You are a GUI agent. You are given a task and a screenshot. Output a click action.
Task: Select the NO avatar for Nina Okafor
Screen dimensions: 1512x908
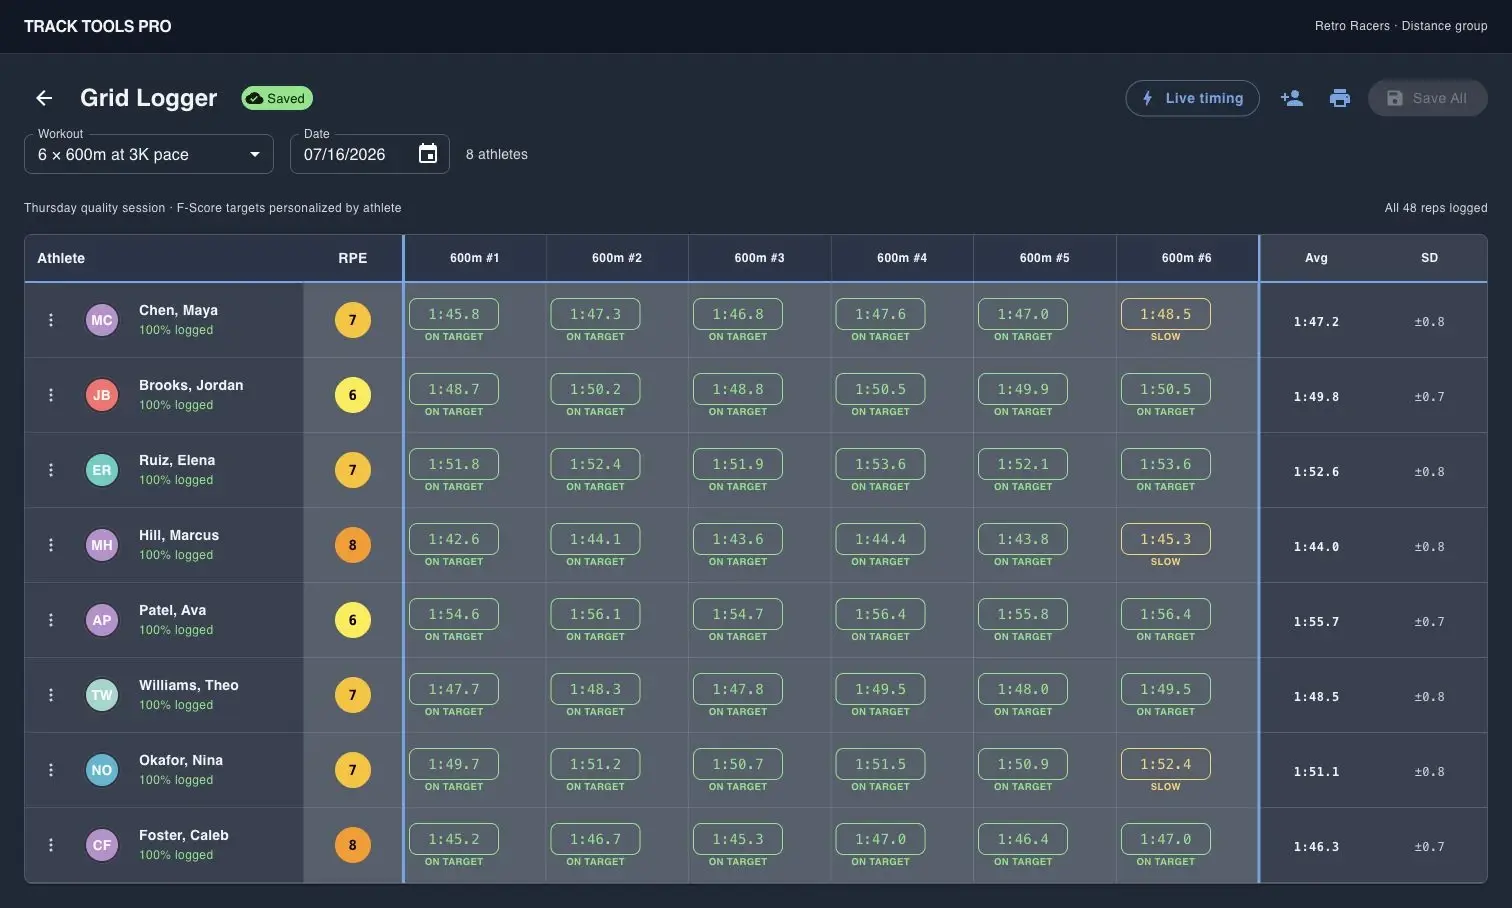(x=102, y=770)
